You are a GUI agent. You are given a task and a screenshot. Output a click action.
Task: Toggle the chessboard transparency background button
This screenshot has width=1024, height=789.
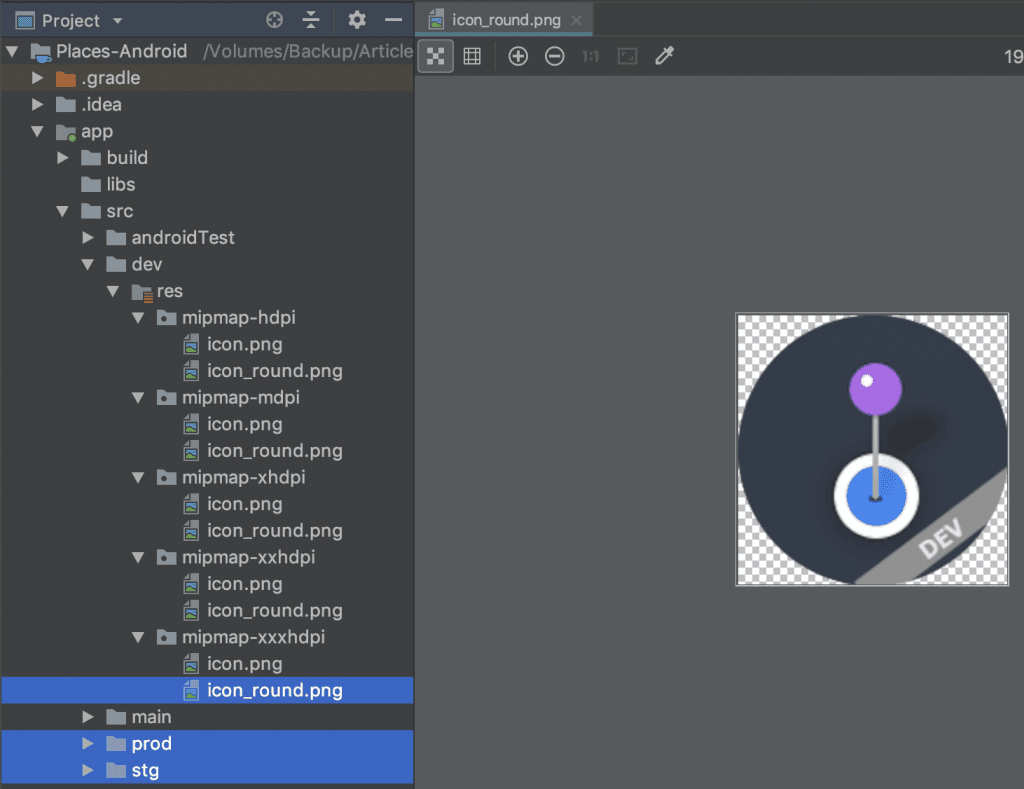(x=436, y=56)
